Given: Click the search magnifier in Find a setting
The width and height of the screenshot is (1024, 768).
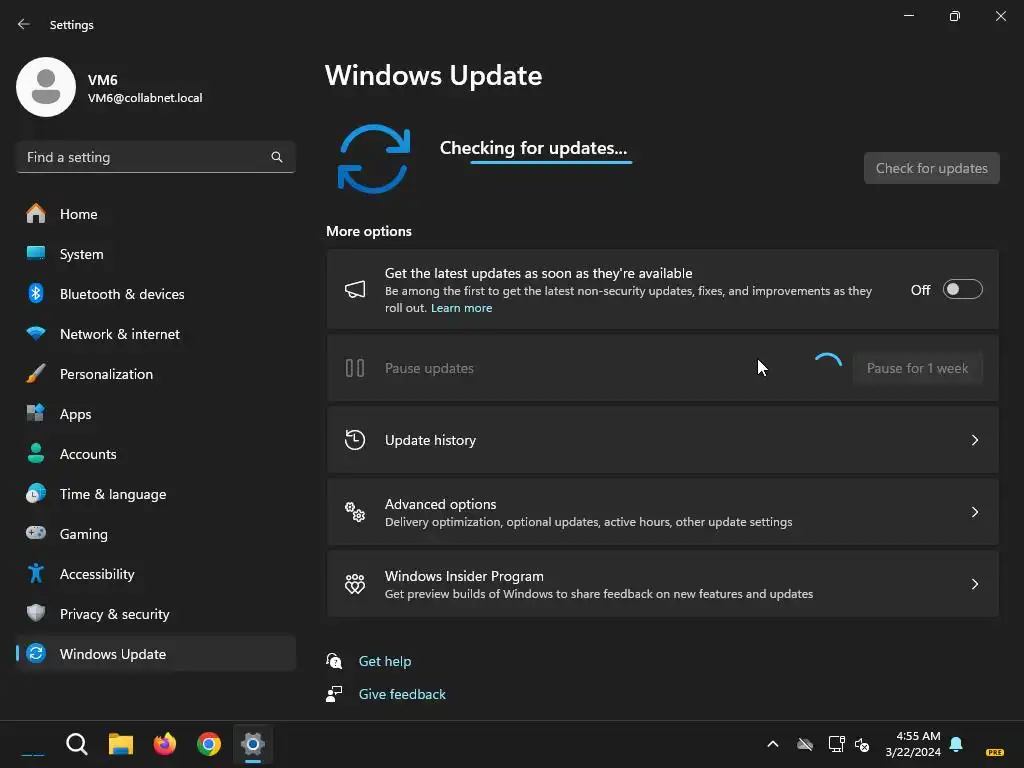Looking at the screenshot, I should pos(277,157).
